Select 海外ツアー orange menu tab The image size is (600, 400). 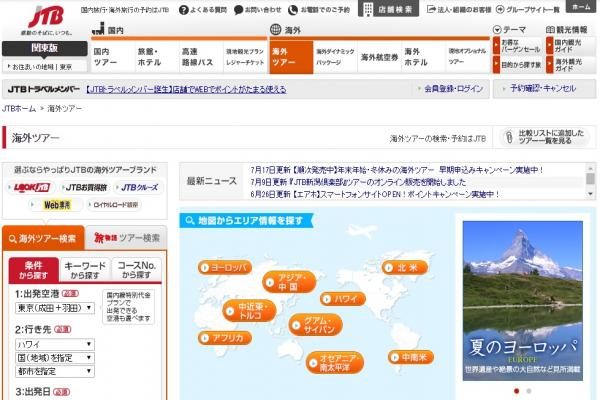coord(291,57)
